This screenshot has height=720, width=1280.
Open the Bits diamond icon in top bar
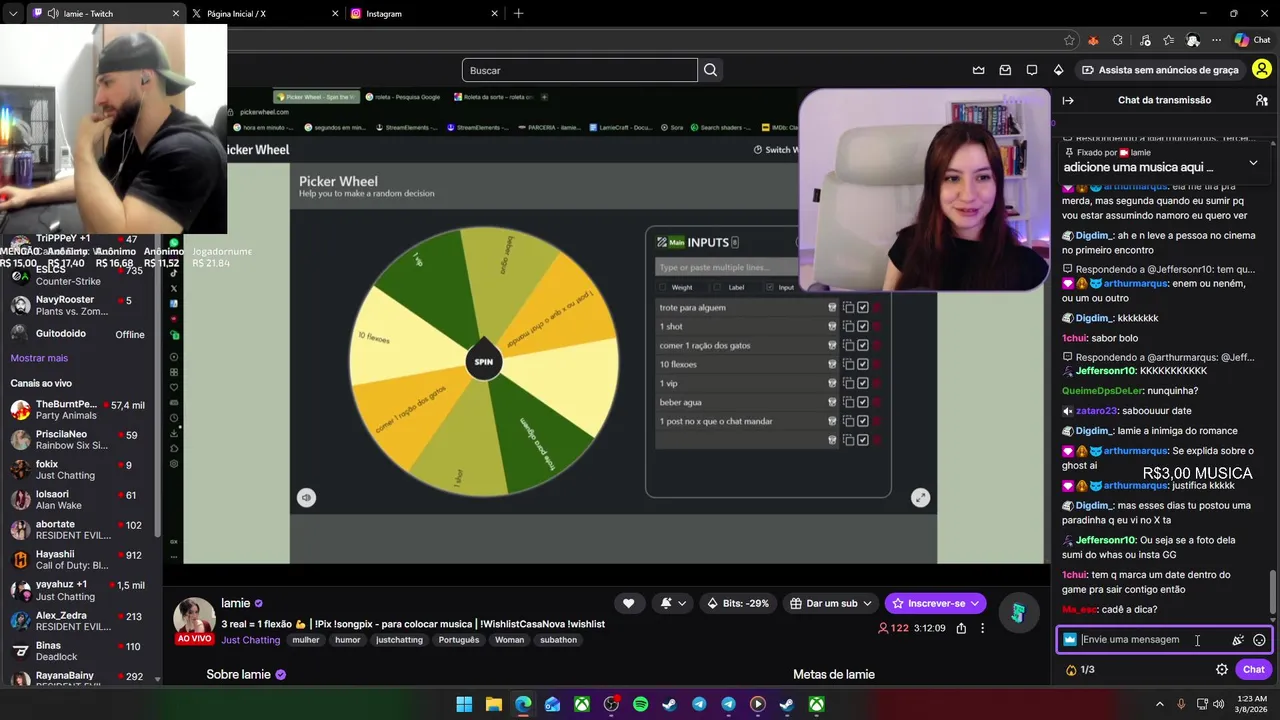(x=1058, y=70)
